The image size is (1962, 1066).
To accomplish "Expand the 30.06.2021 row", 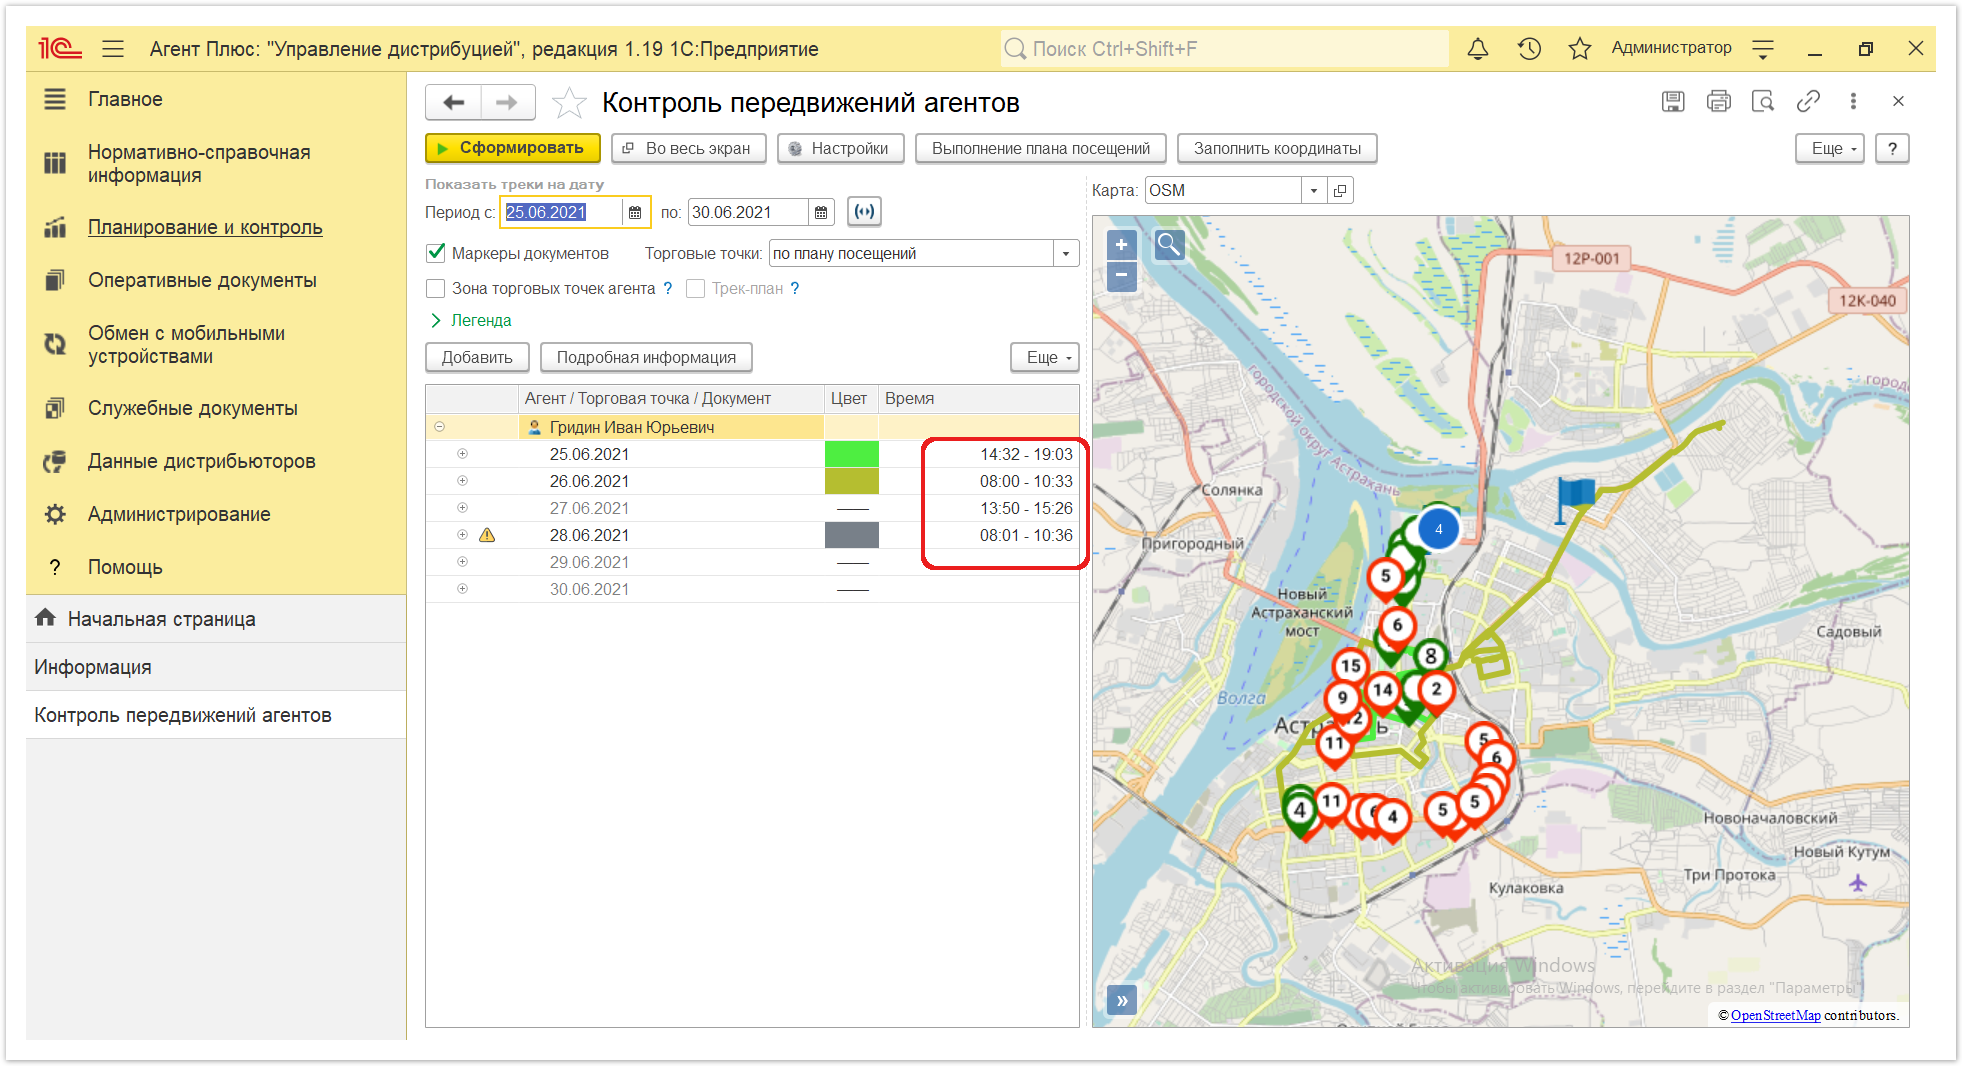I will pos(462,589).
